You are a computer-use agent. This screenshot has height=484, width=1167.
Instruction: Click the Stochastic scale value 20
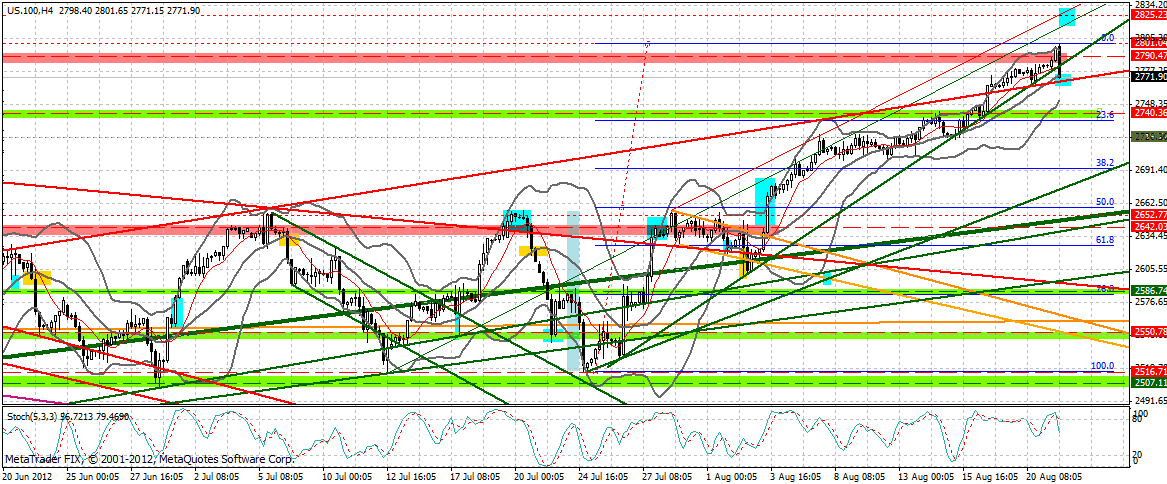coord(1139,453)
